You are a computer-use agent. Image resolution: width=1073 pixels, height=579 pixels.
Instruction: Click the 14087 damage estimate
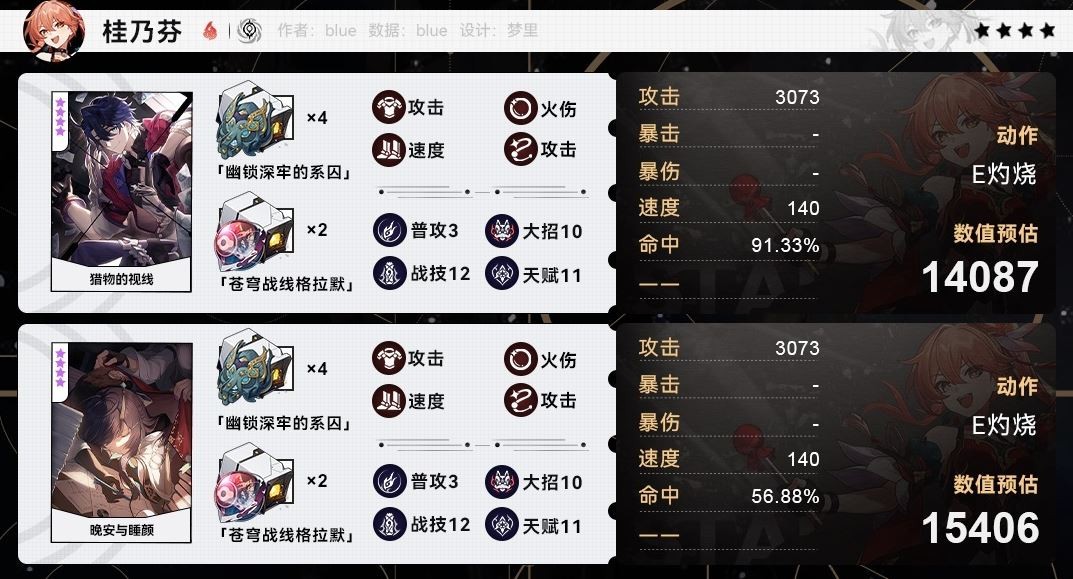[x=980, y=277]
